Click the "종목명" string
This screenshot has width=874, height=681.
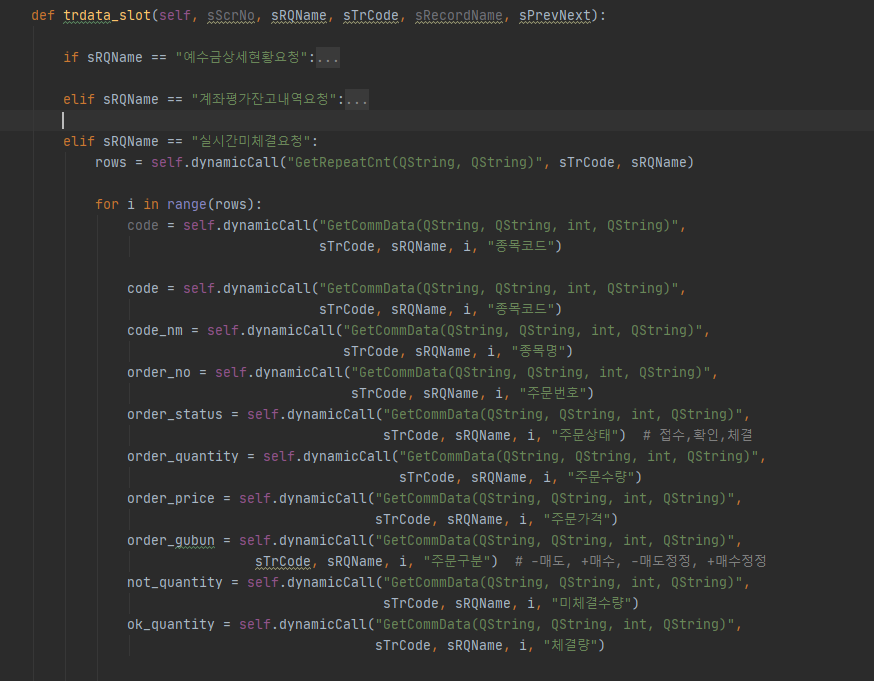538,351
